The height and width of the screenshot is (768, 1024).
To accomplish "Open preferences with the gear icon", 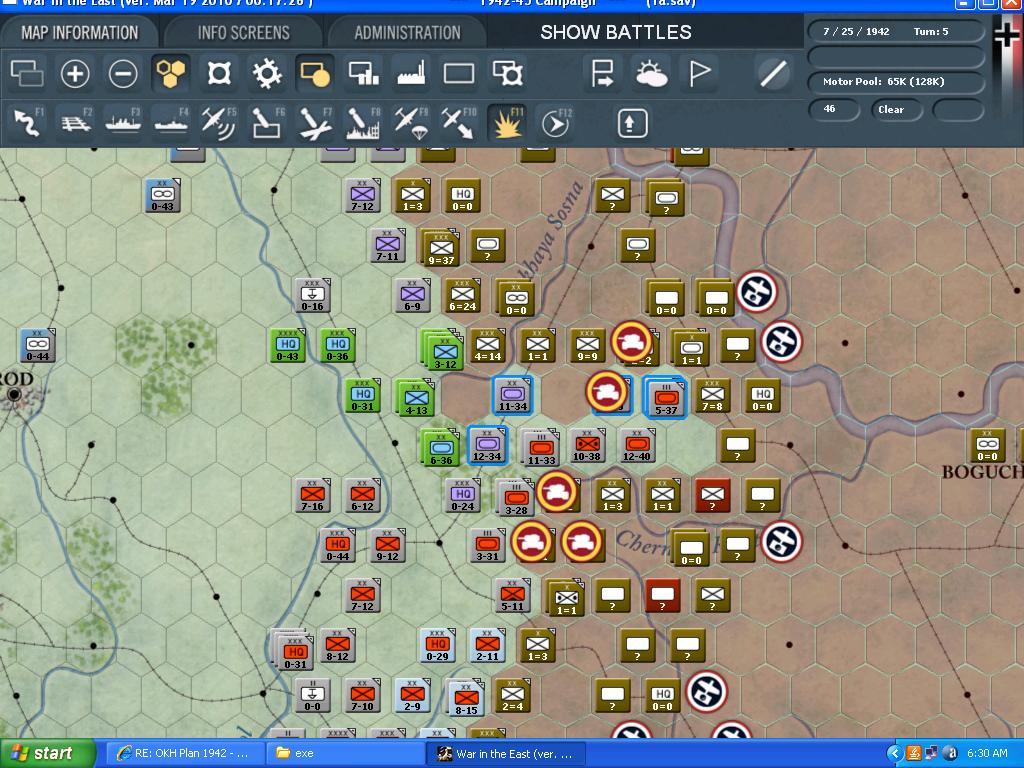I will pos(267,73).
